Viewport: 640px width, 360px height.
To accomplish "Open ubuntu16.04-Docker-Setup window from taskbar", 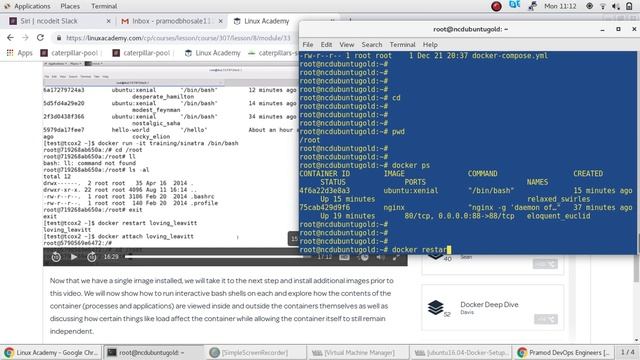I will (x=460, y=352).
